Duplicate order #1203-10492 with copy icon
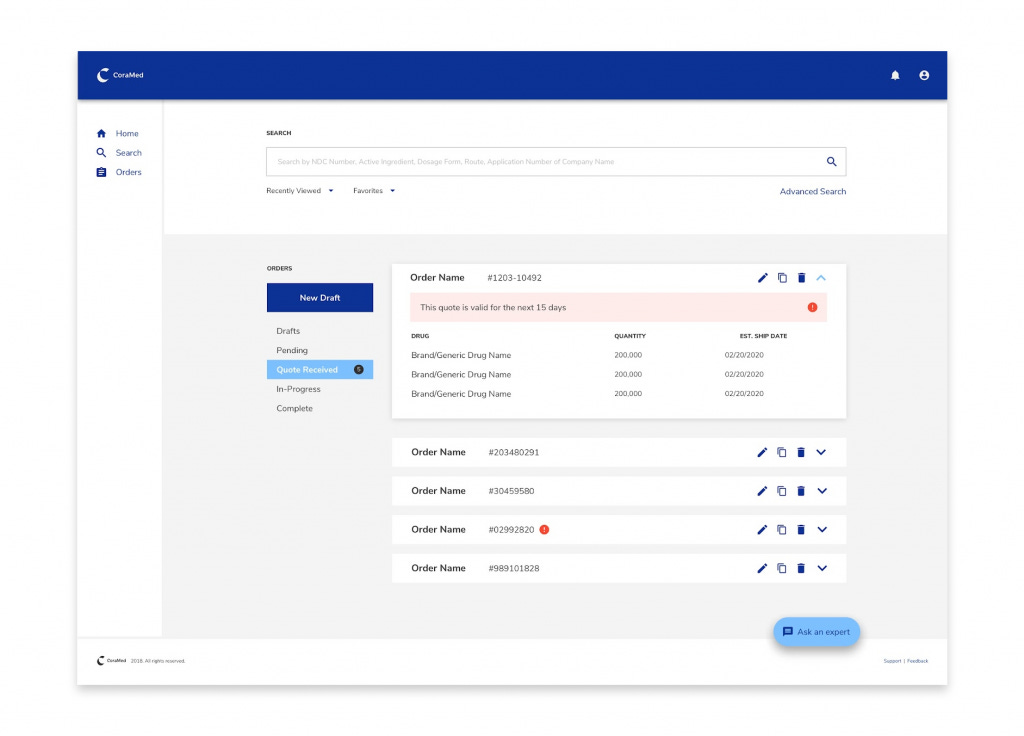The height and width of the screenshot is (736, 1024). point(782,278)
